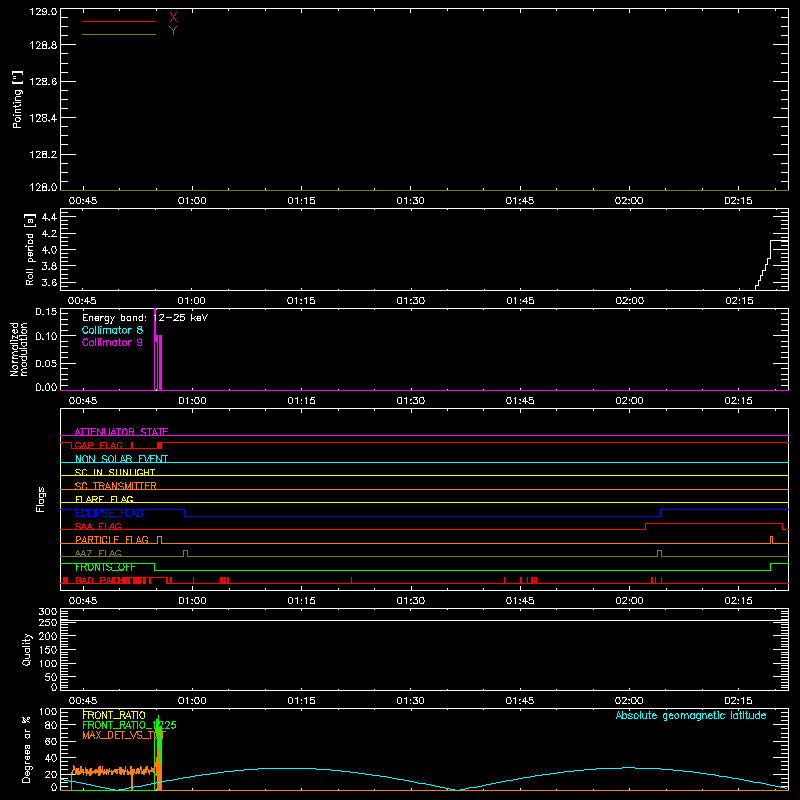Click the FRONT_RATIO legend entry
This screenshot has height=800, width=800.
point(114,715)
